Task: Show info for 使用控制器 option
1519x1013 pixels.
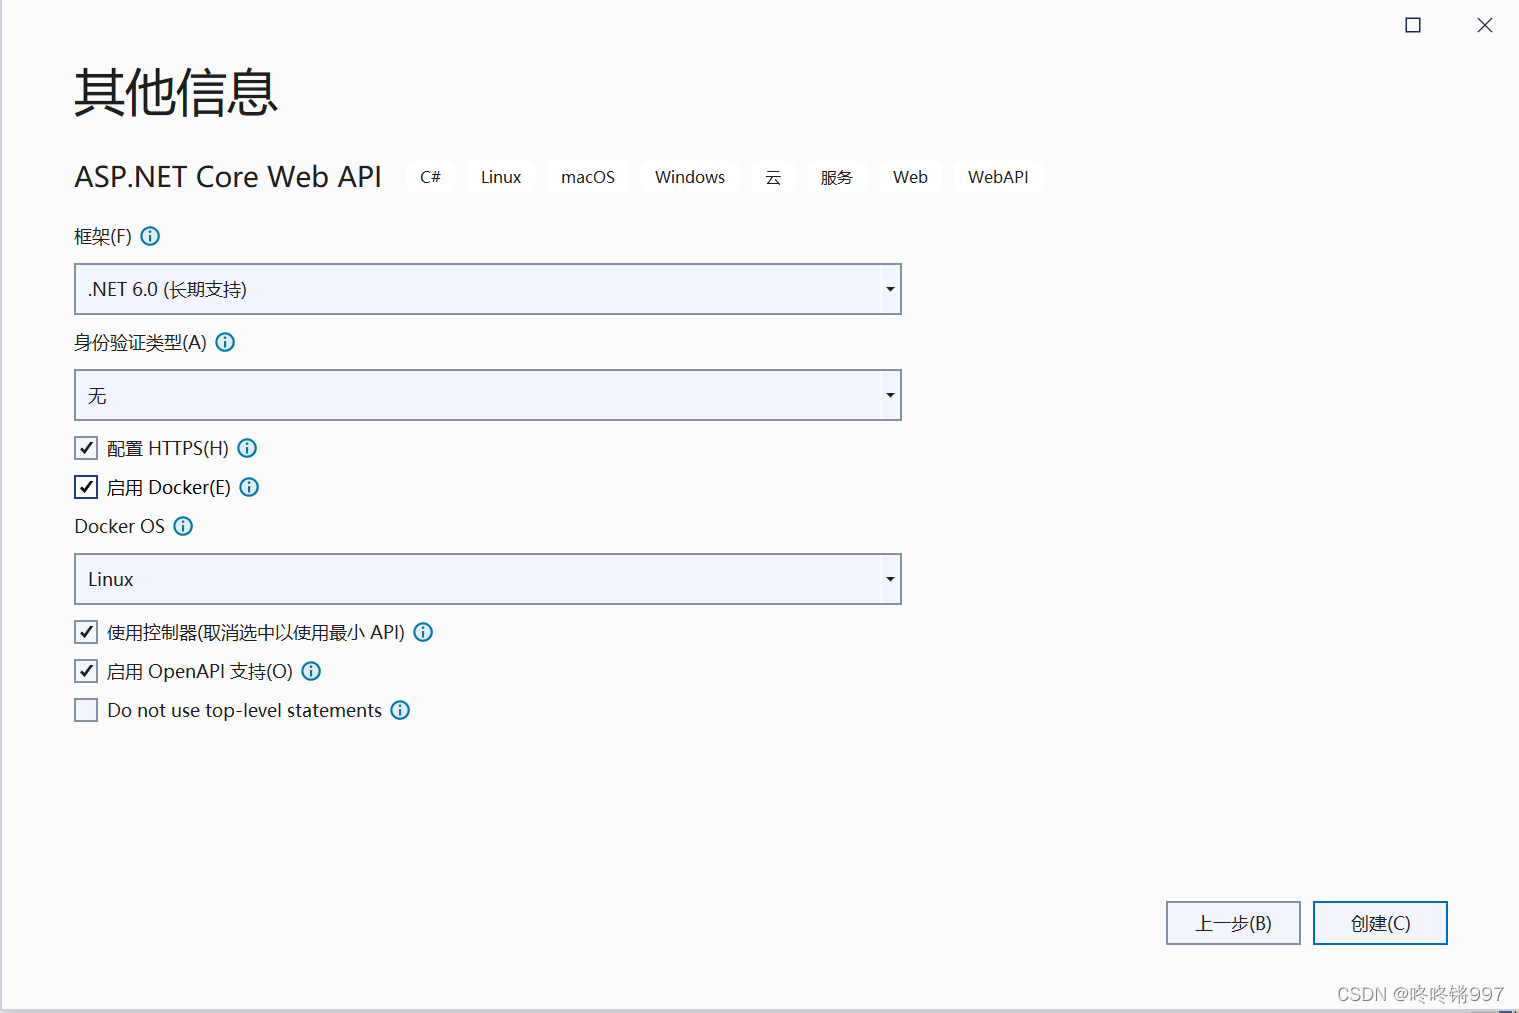Action: point(423,632)
